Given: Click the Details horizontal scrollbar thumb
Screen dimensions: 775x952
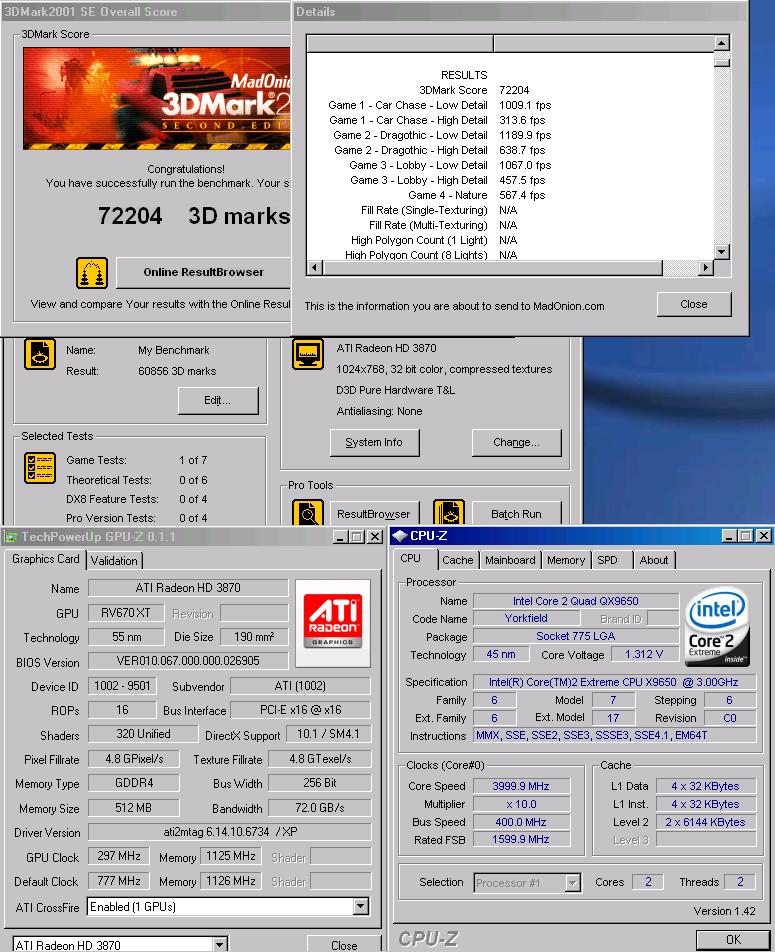Looking at the screenshot, I should coord(493,268).
